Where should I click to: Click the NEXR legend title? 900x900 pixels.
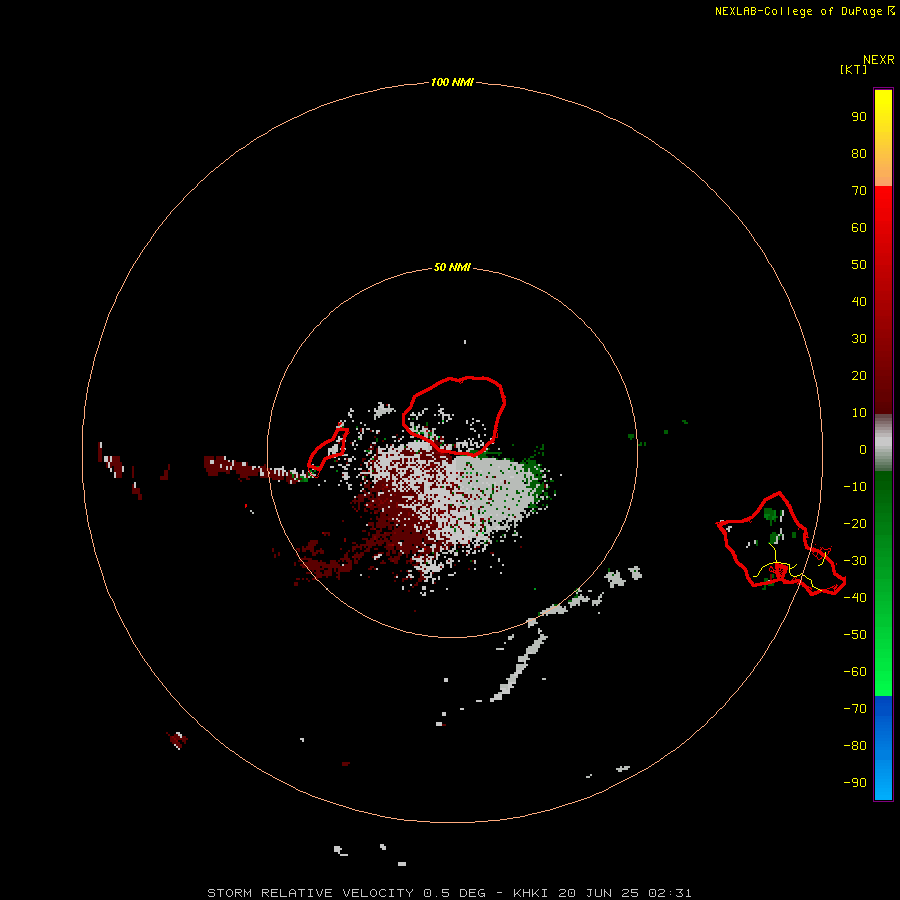coord(878,60)
